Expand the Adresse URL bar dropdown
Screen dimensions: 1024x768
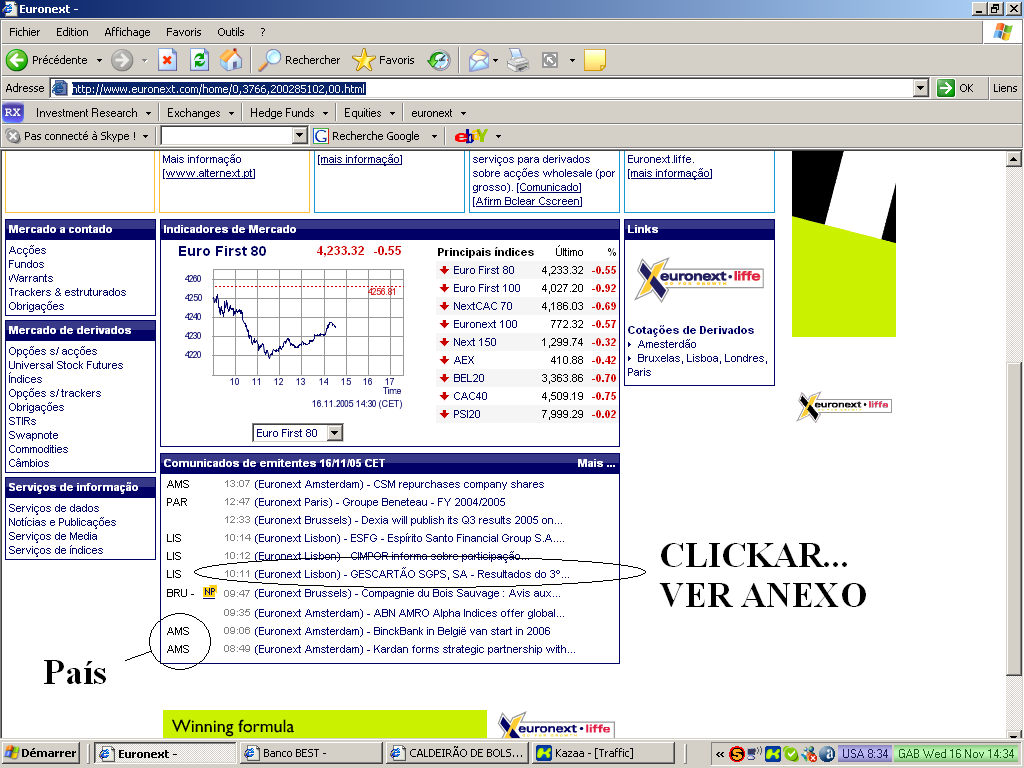pos(920,88)
